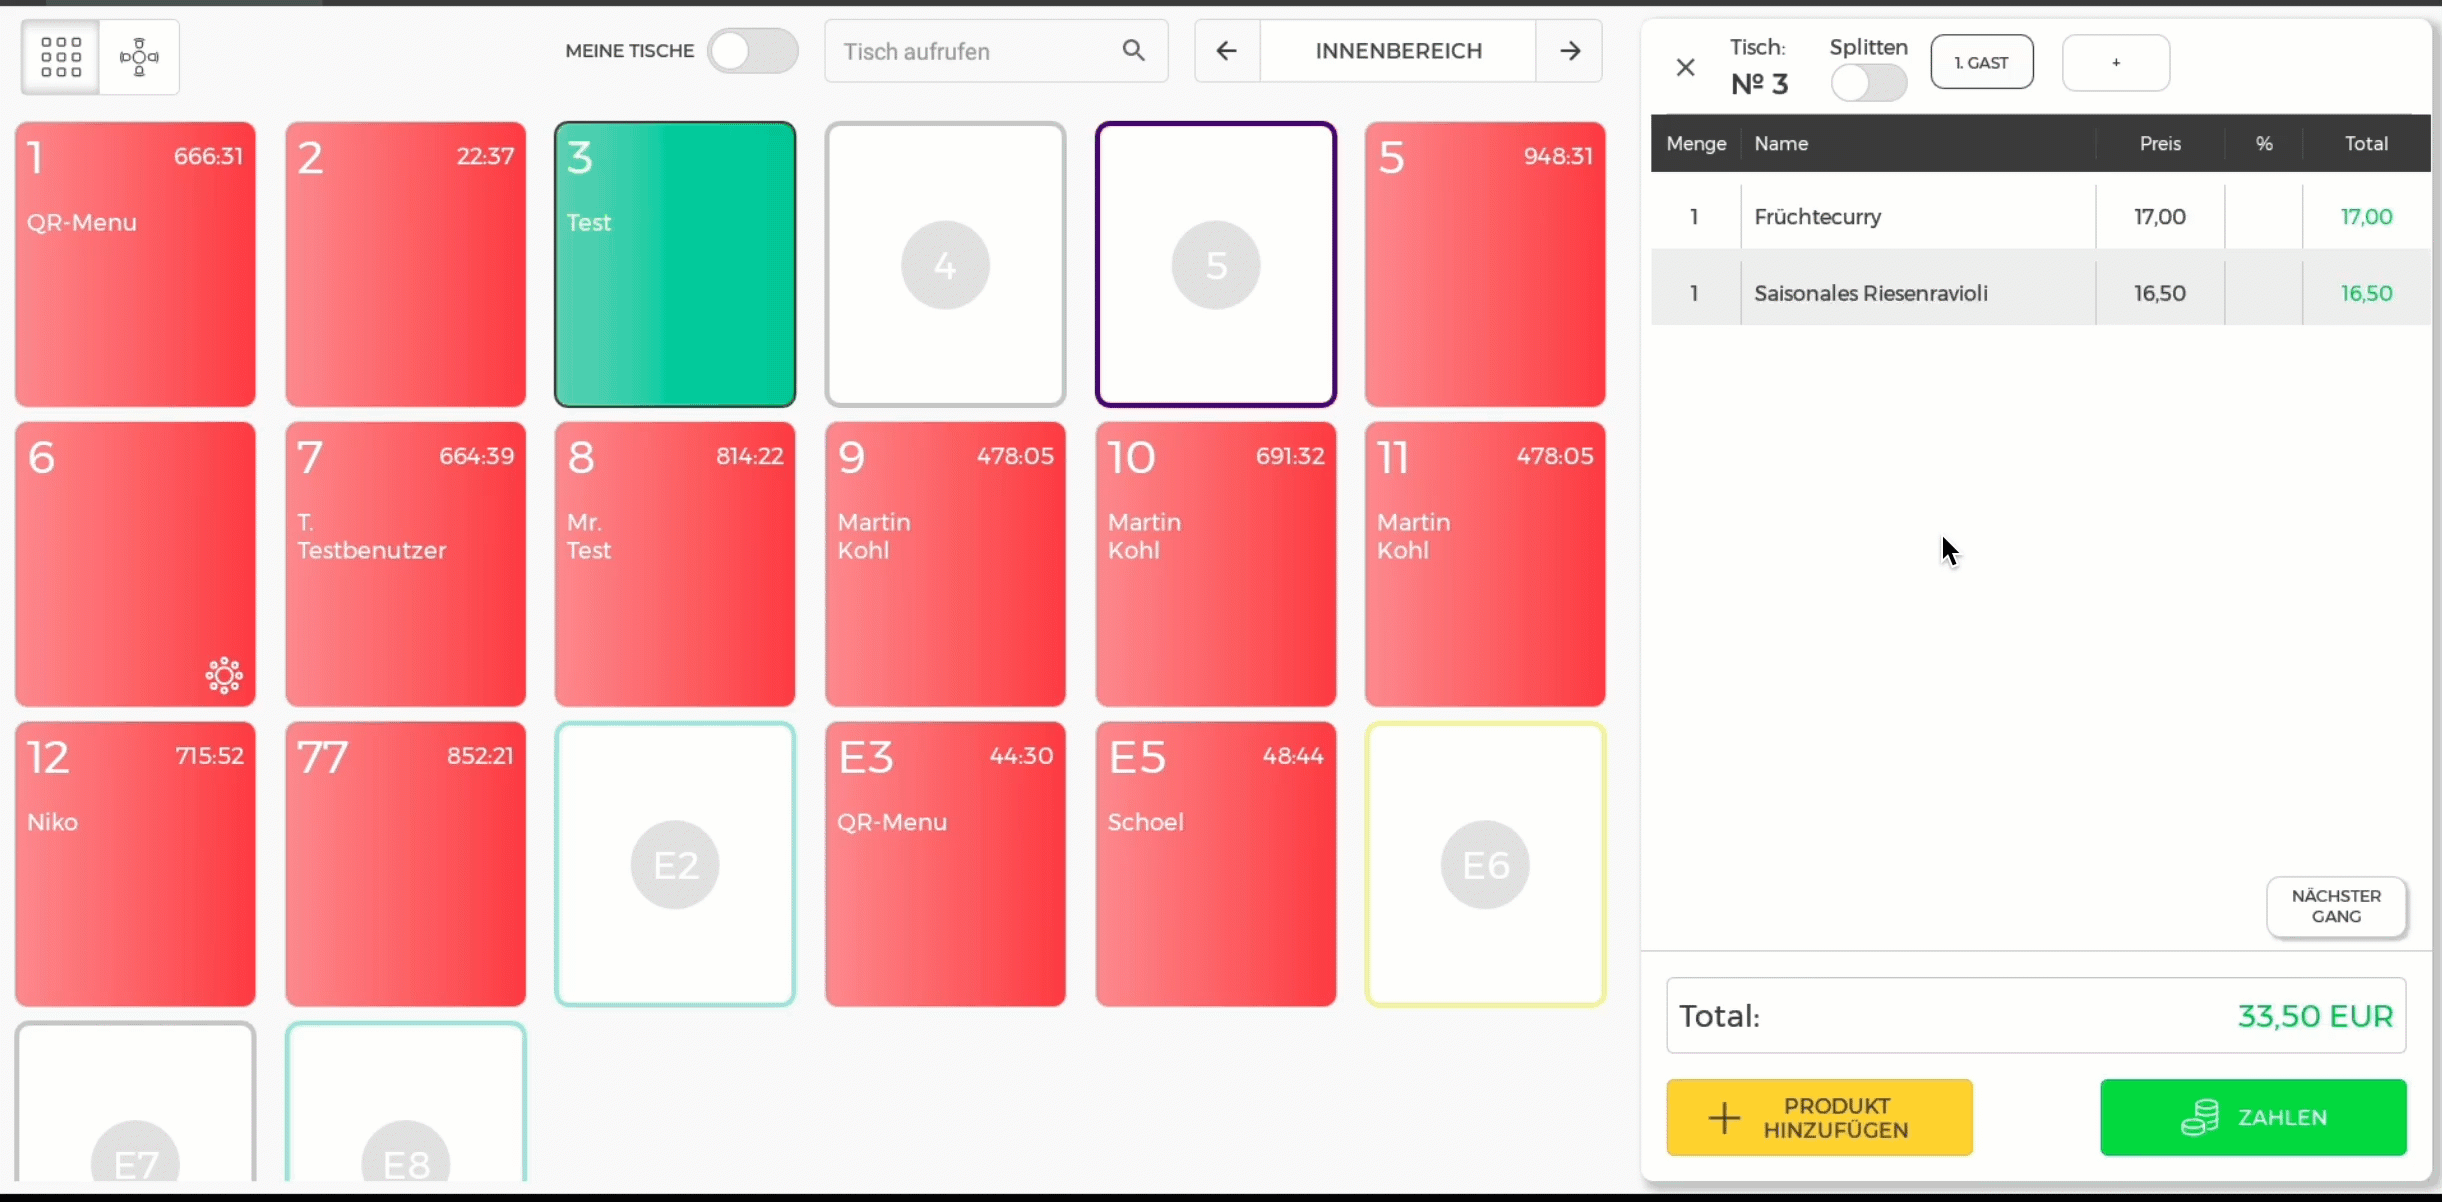Click the Nächster Gang button
Viewport: 2442px width, 1202px height.
click(x=2336, y=906)
